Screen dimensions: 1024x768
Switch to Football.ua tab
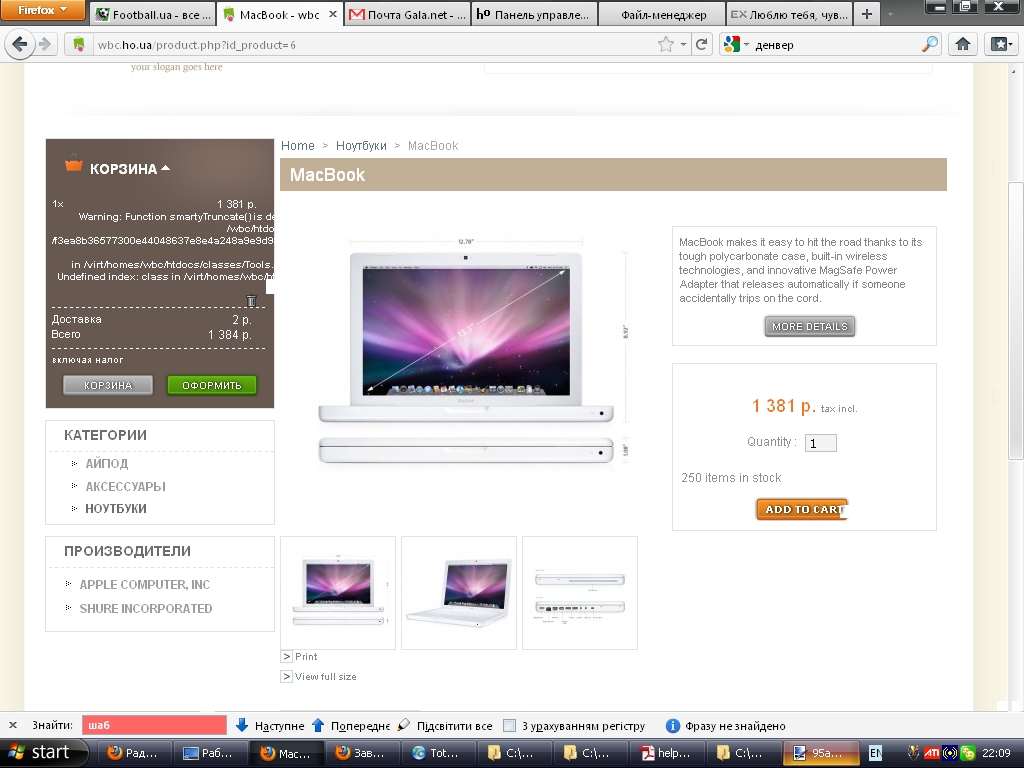pyautogui.click(x=153, y=14)
